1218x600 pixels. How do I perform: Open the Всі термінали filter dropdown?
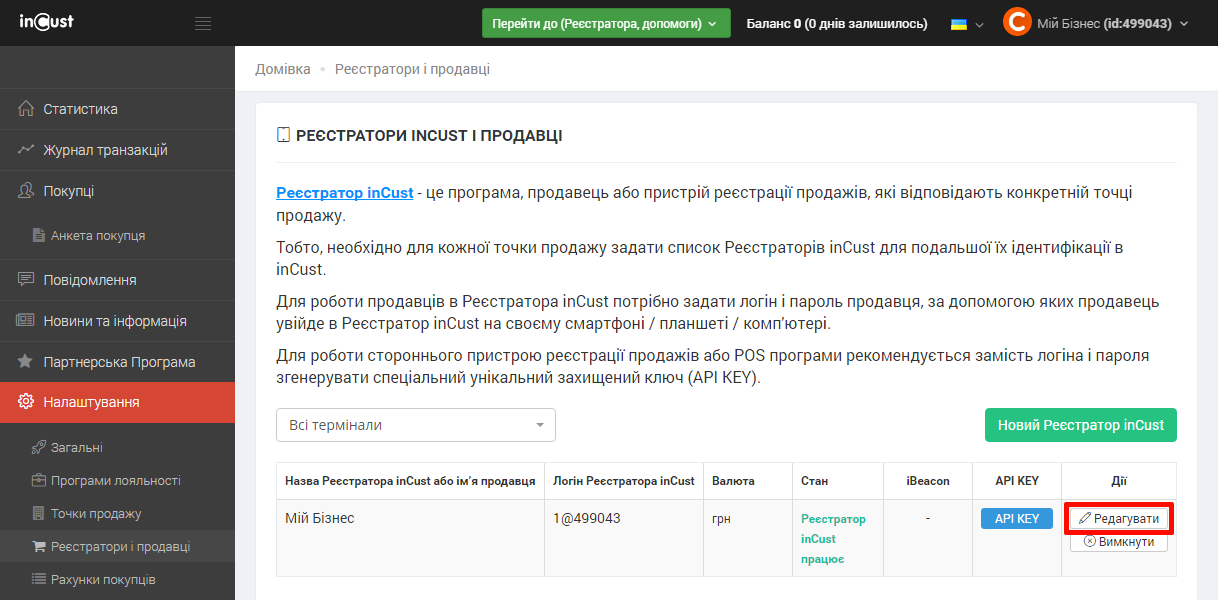click(x=415, y=425)
